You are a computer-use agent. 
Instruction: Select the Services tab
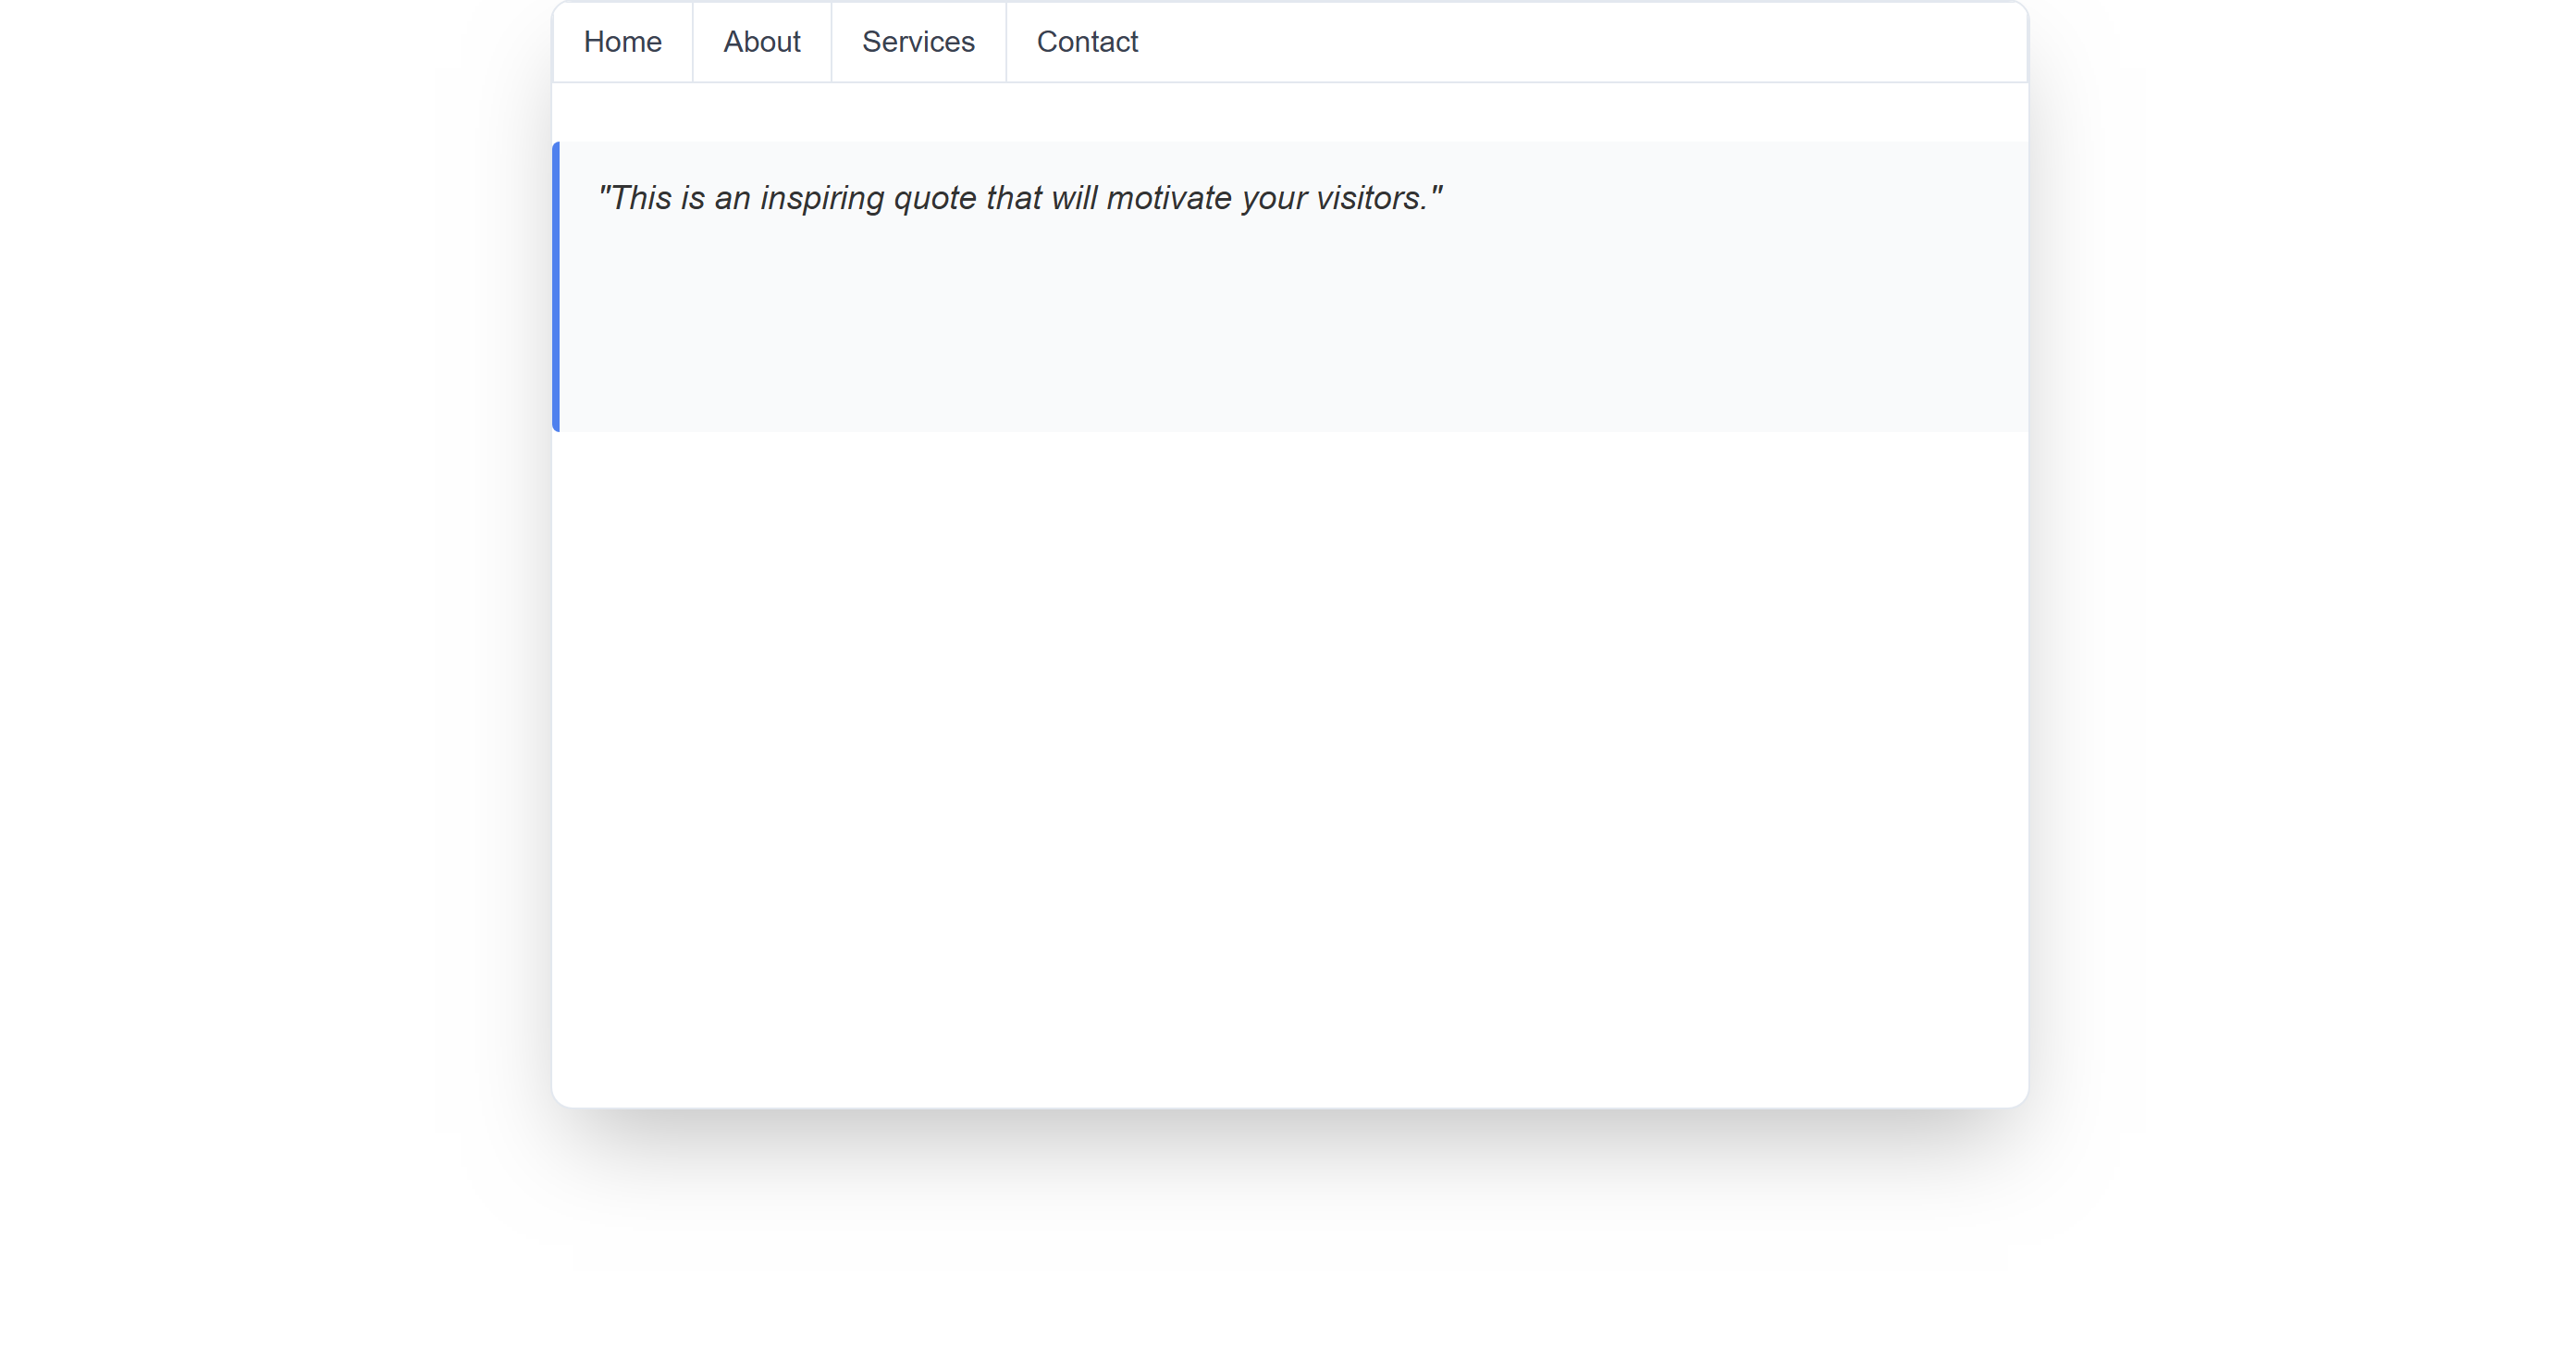pyautogui.click(x=917, y=42)
